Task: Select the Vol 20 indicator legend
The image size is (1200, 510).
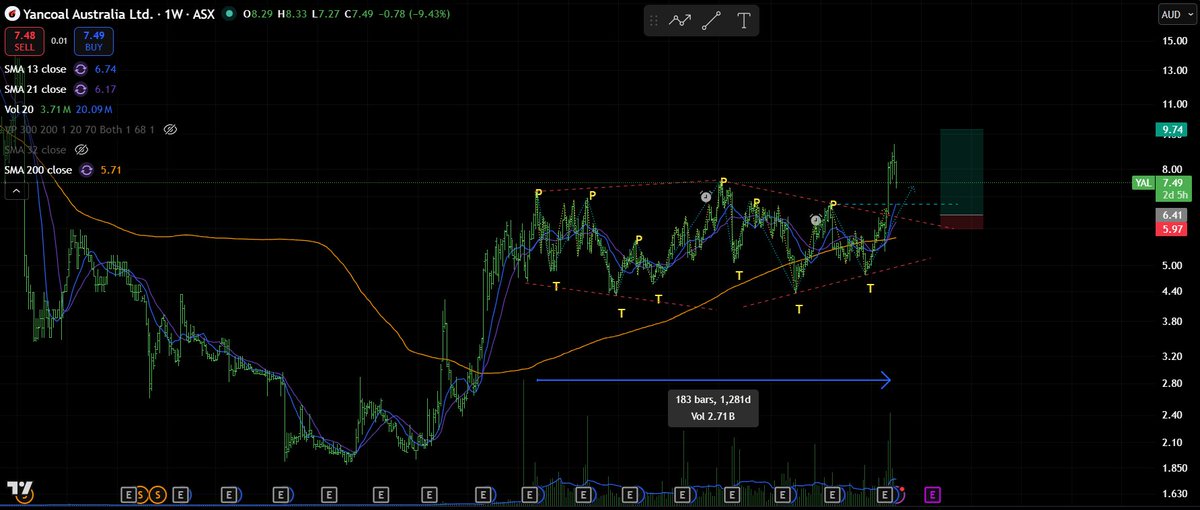Action: [x=19, y=109]
